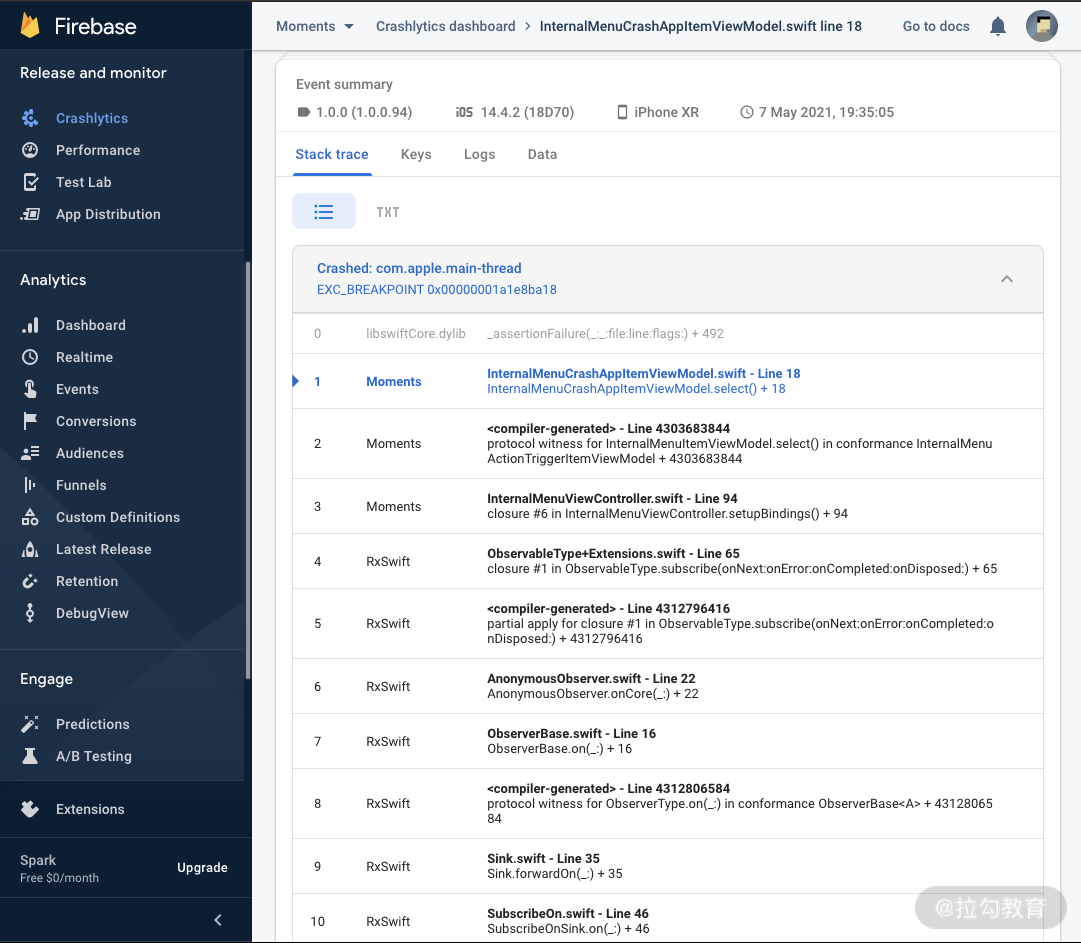1081x943 pixels.
Task: Click the Release and monitor section heading
Action: tap(93, 72)
